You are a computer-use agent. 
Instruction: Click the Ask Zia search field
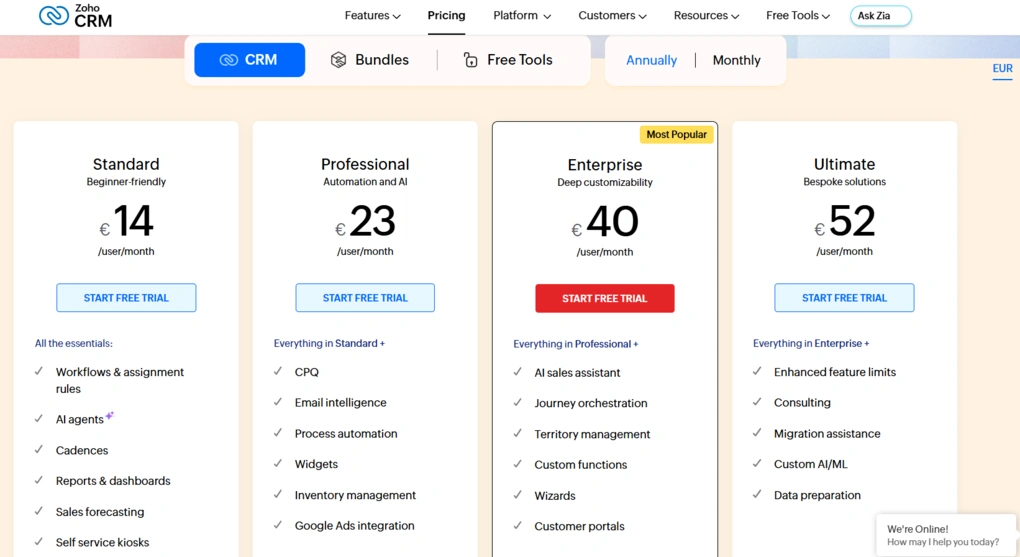pos(881,16)
